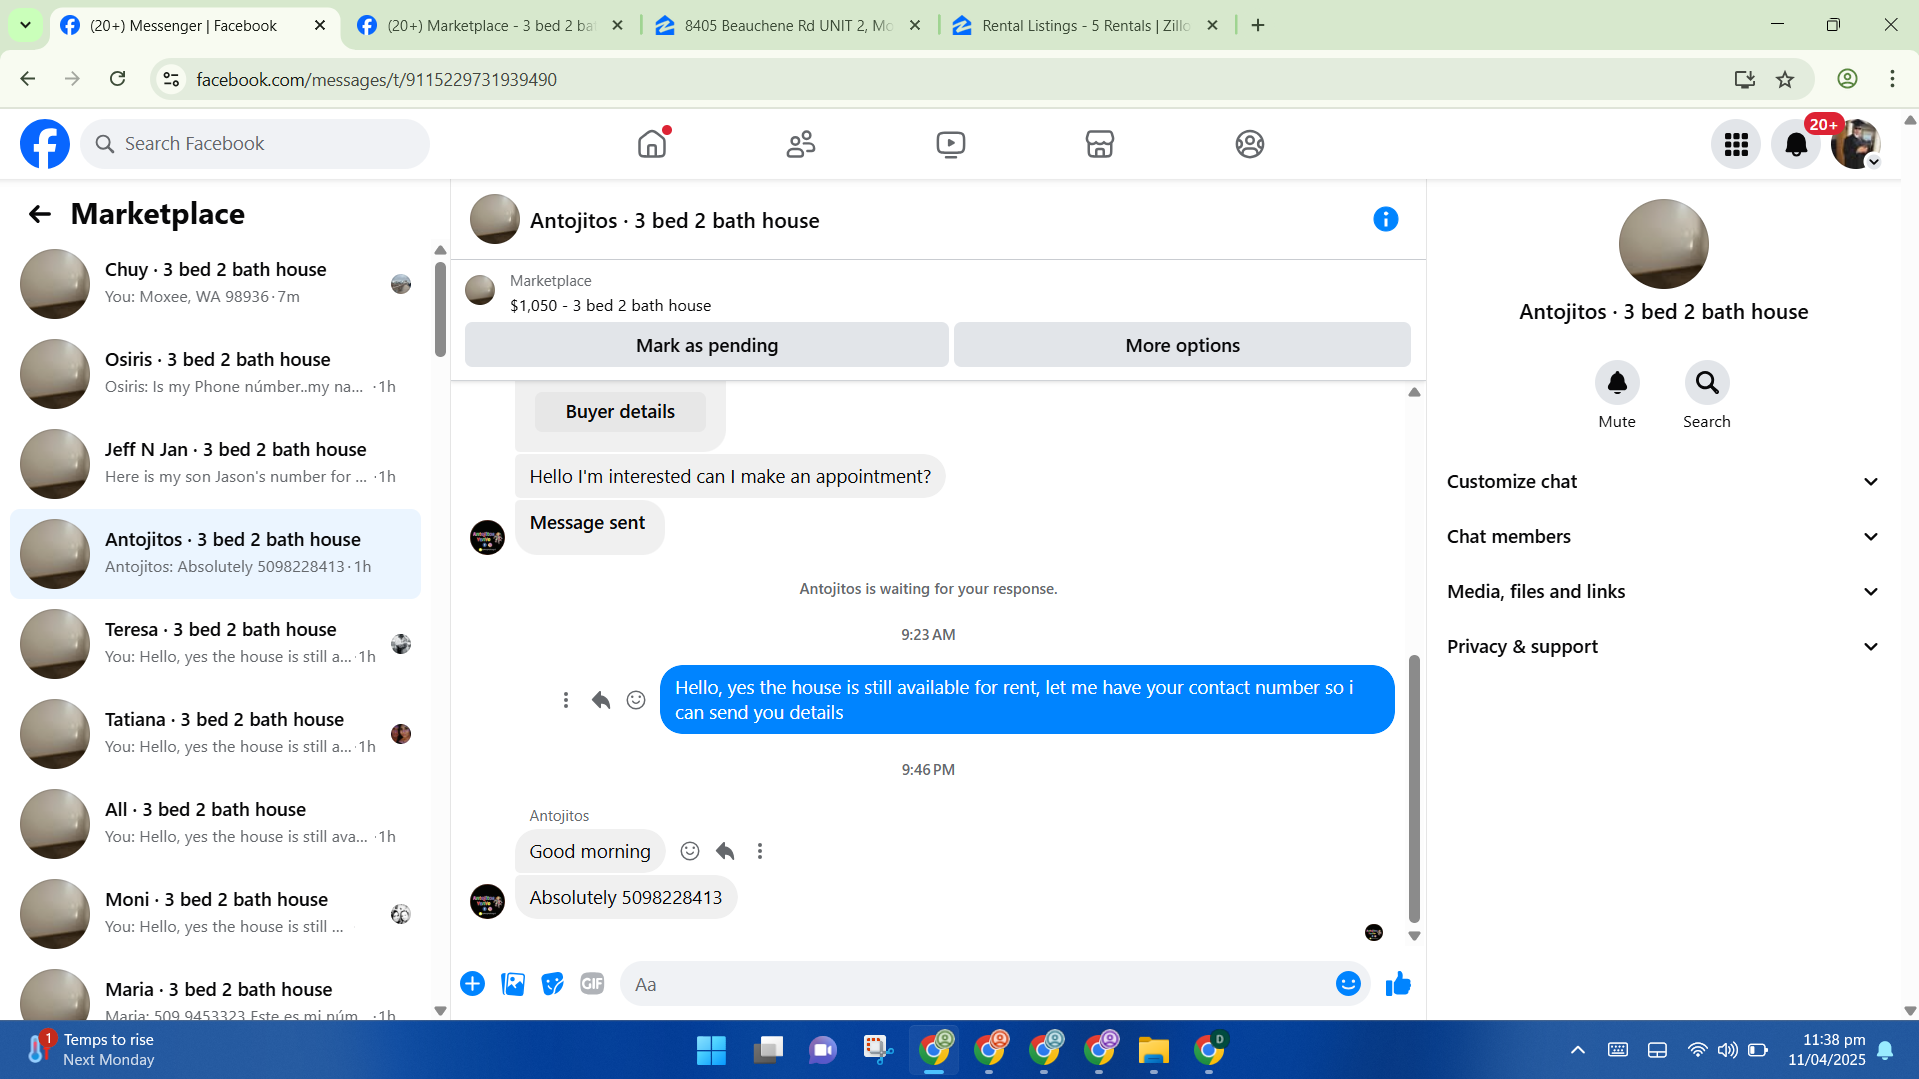Image resolution: width=1919 pixels, height=1079 pixels.
Task: Open volume settings in the system tray
Action: coord(1727,1050)
